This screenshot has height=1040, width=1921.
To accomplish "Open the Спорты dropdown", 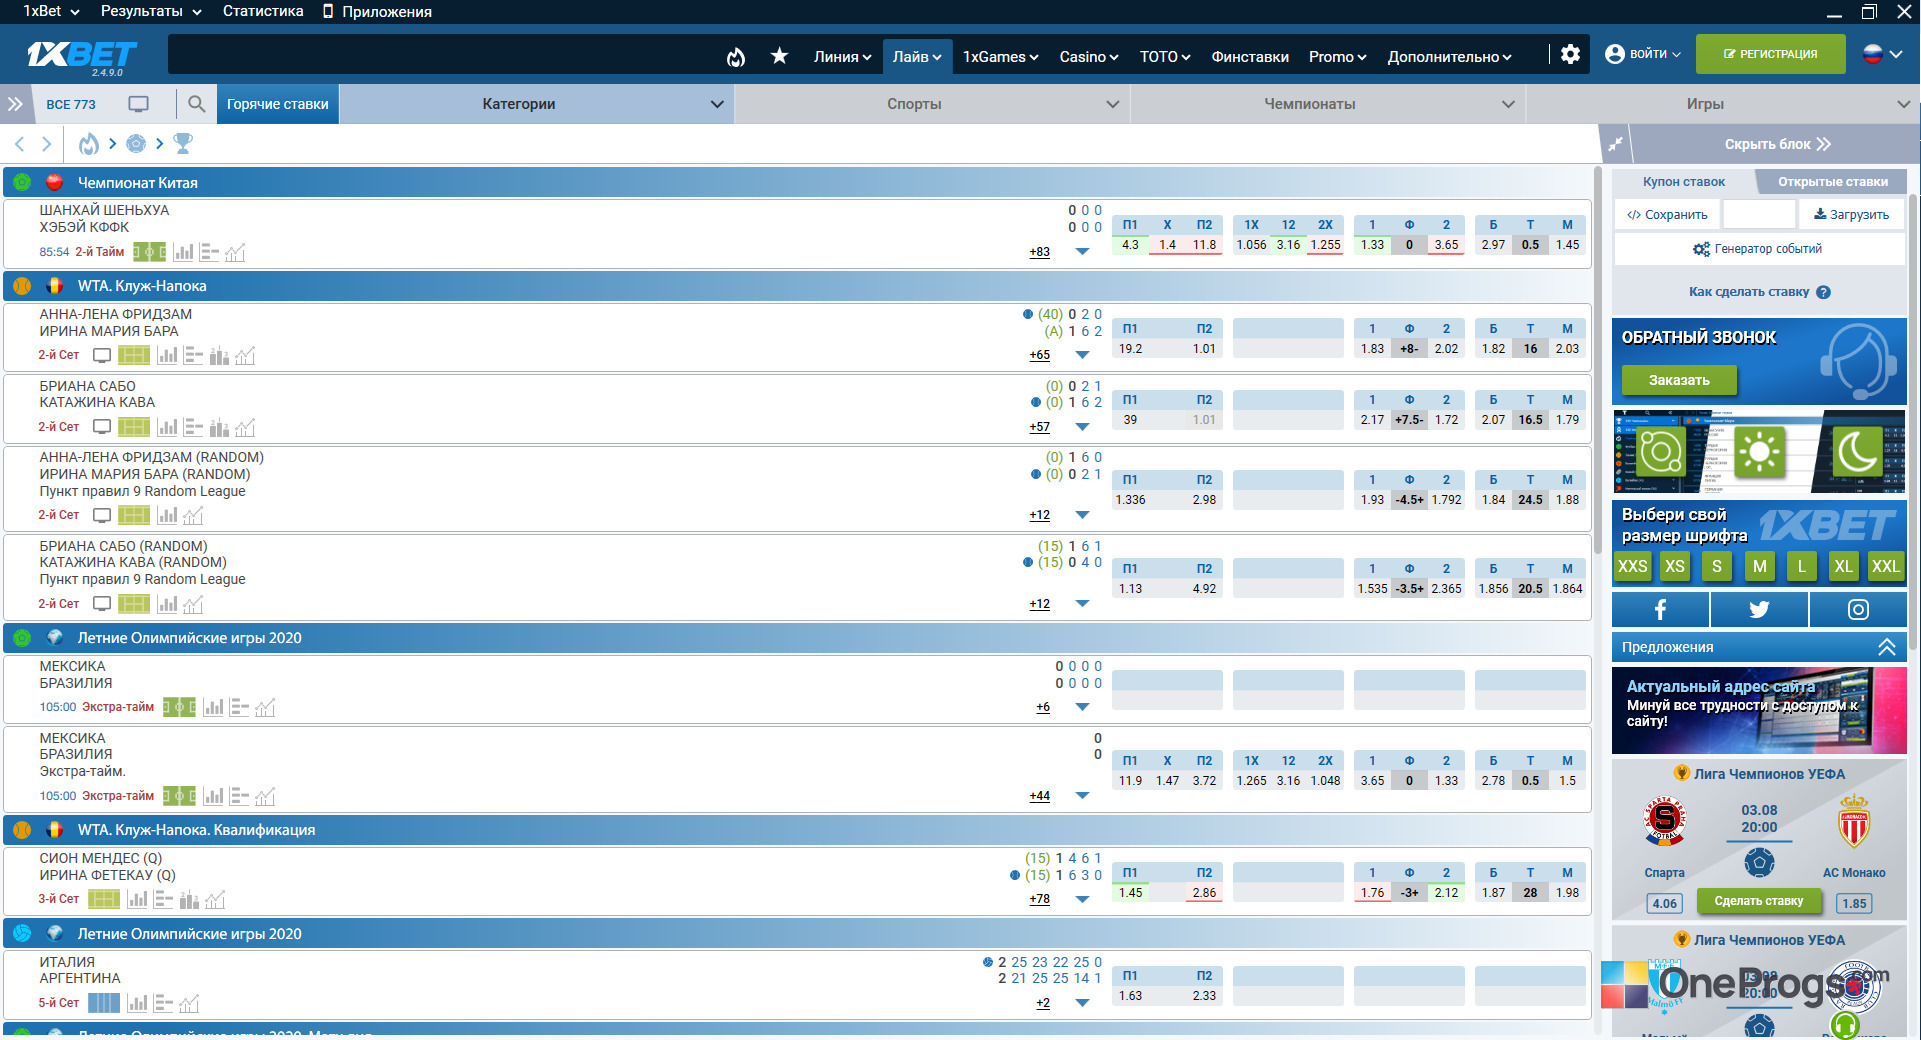I will [933, 104].
